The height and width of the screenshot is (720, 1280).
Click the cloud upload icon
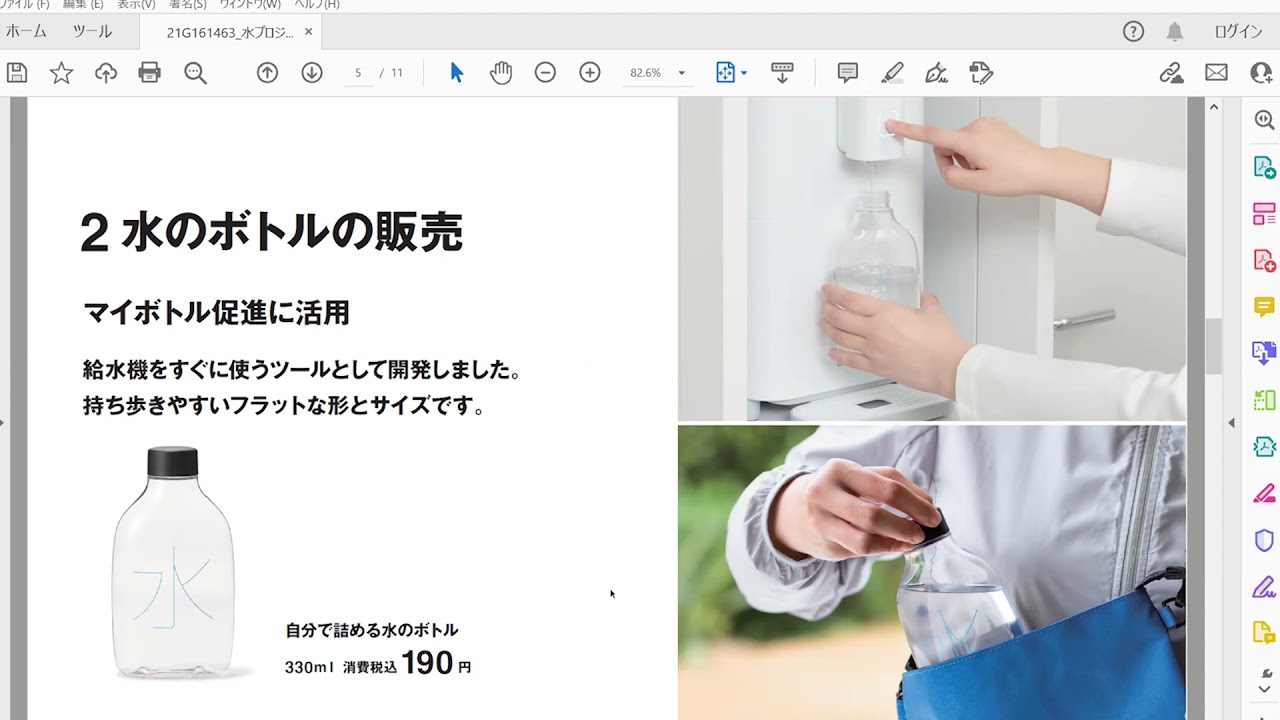click(106, 73)
